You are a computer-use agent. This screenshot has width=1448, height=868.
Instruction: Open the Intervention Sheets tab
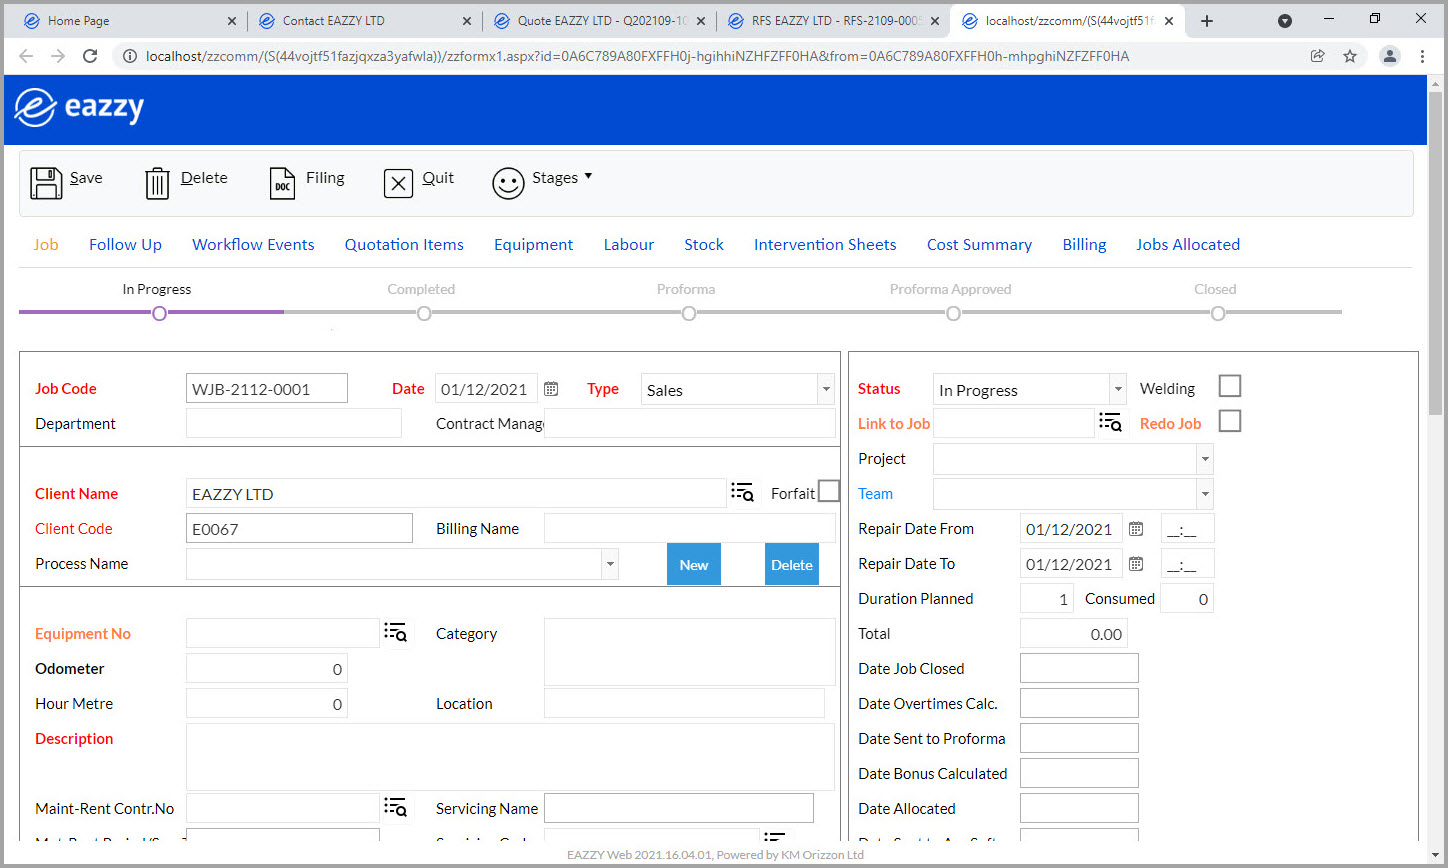tap(825, 244)
